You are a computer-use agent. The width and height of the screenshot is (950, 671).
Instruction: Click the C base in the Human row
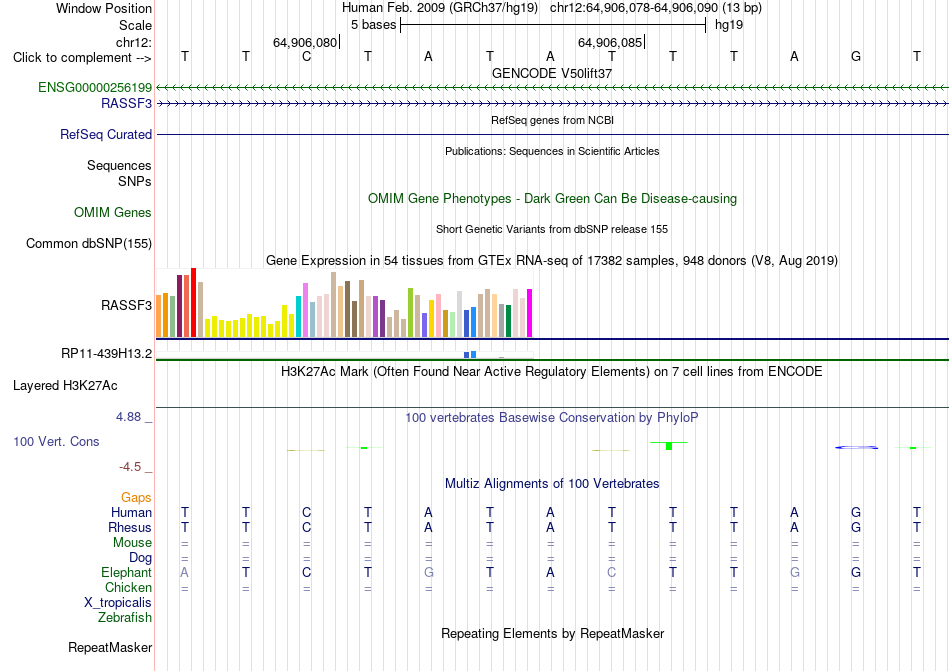[307, 512]
